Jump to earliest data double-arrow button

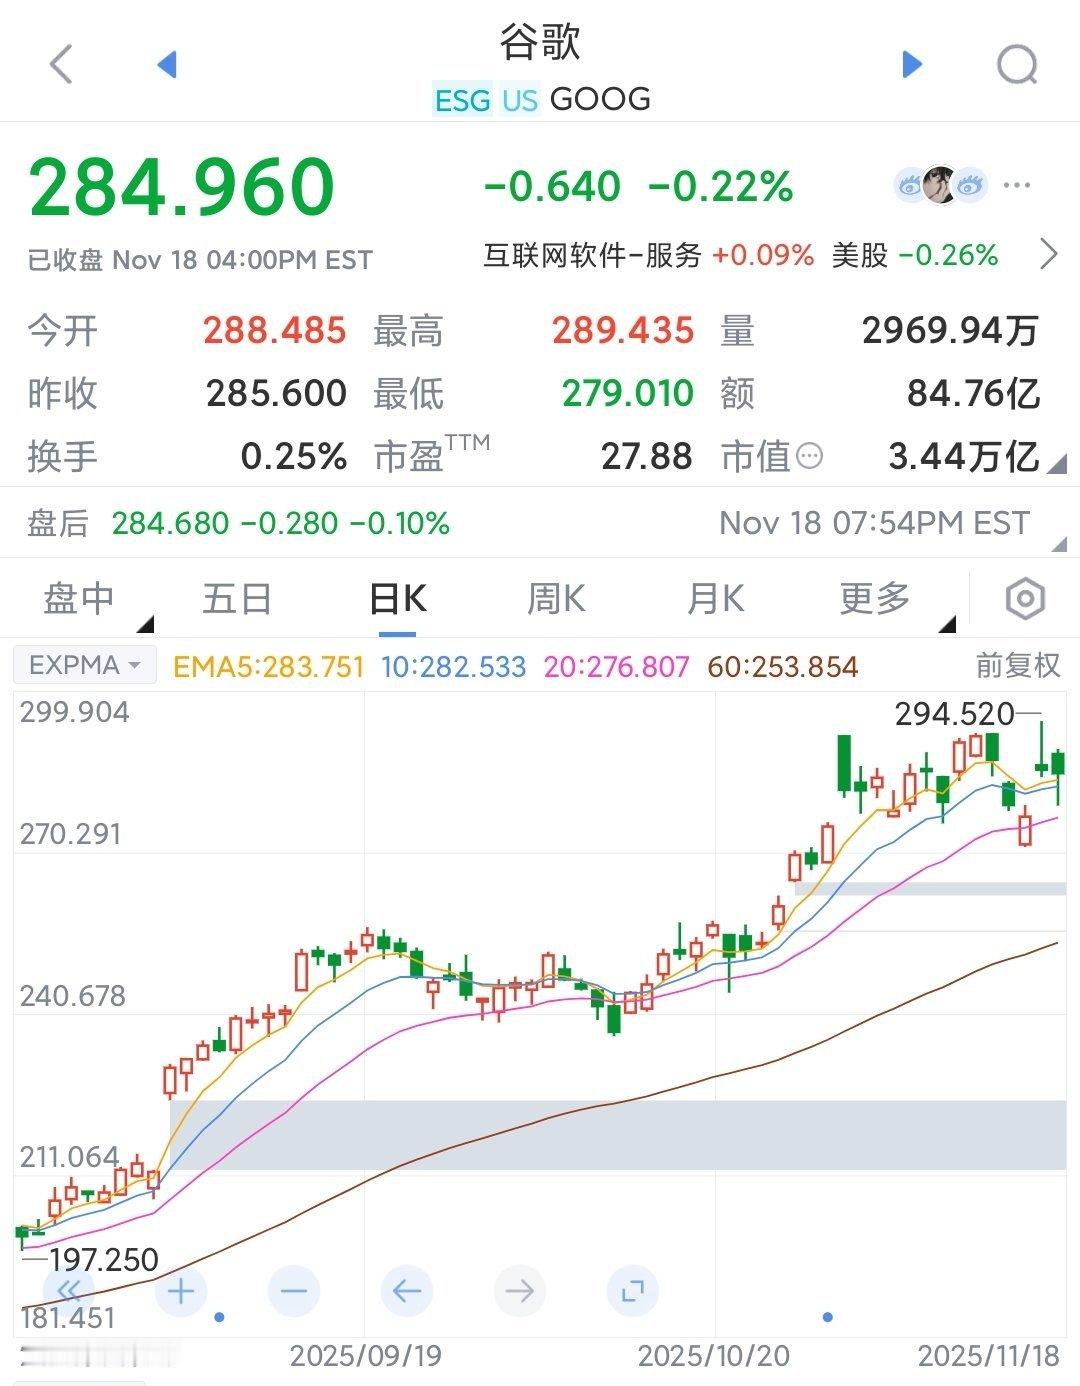(68, 1291)
